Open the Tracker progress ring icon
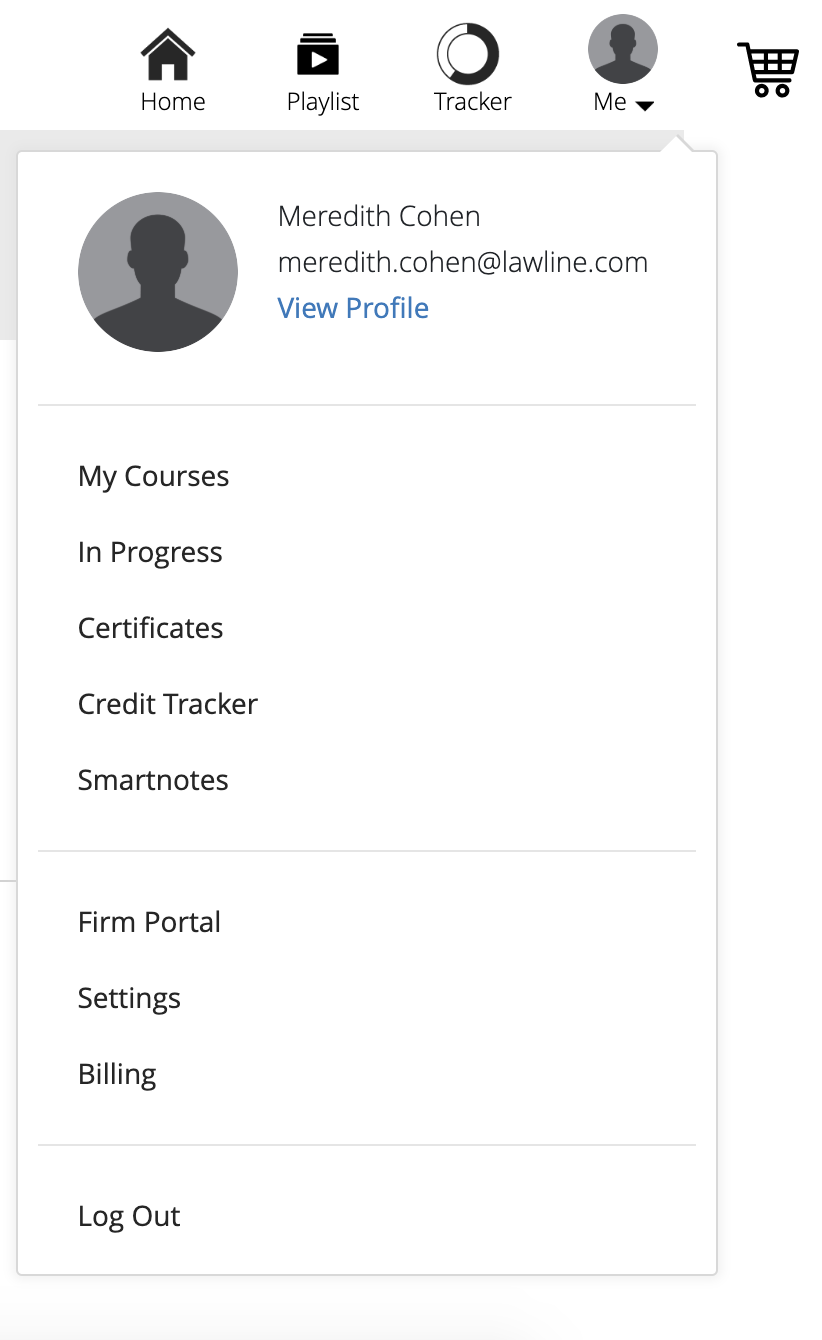Viewport: 822px width, 1340px height. (468, 54)
